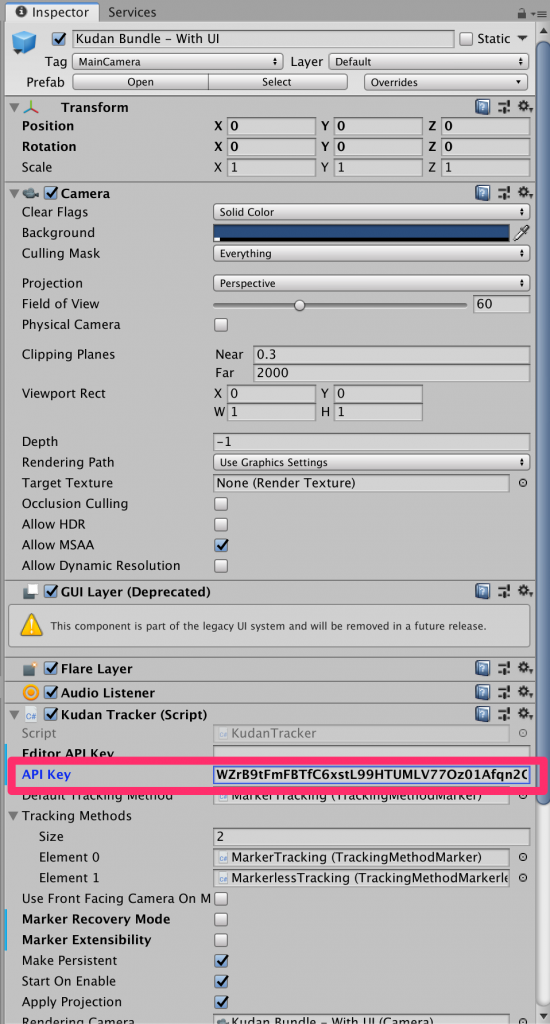Open the Rendering Path dropdown
Screen dimensions: 550x1024
(372, 462)
